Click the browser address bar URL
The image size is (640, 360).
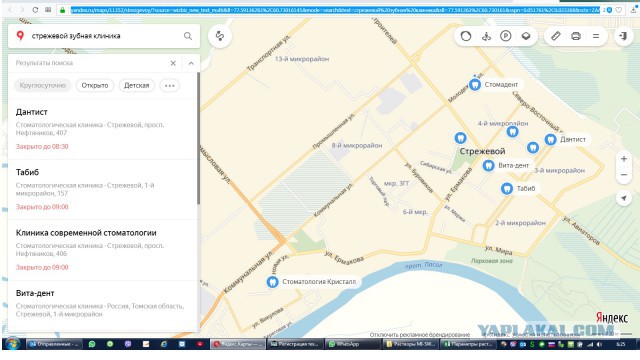(335, 10)
